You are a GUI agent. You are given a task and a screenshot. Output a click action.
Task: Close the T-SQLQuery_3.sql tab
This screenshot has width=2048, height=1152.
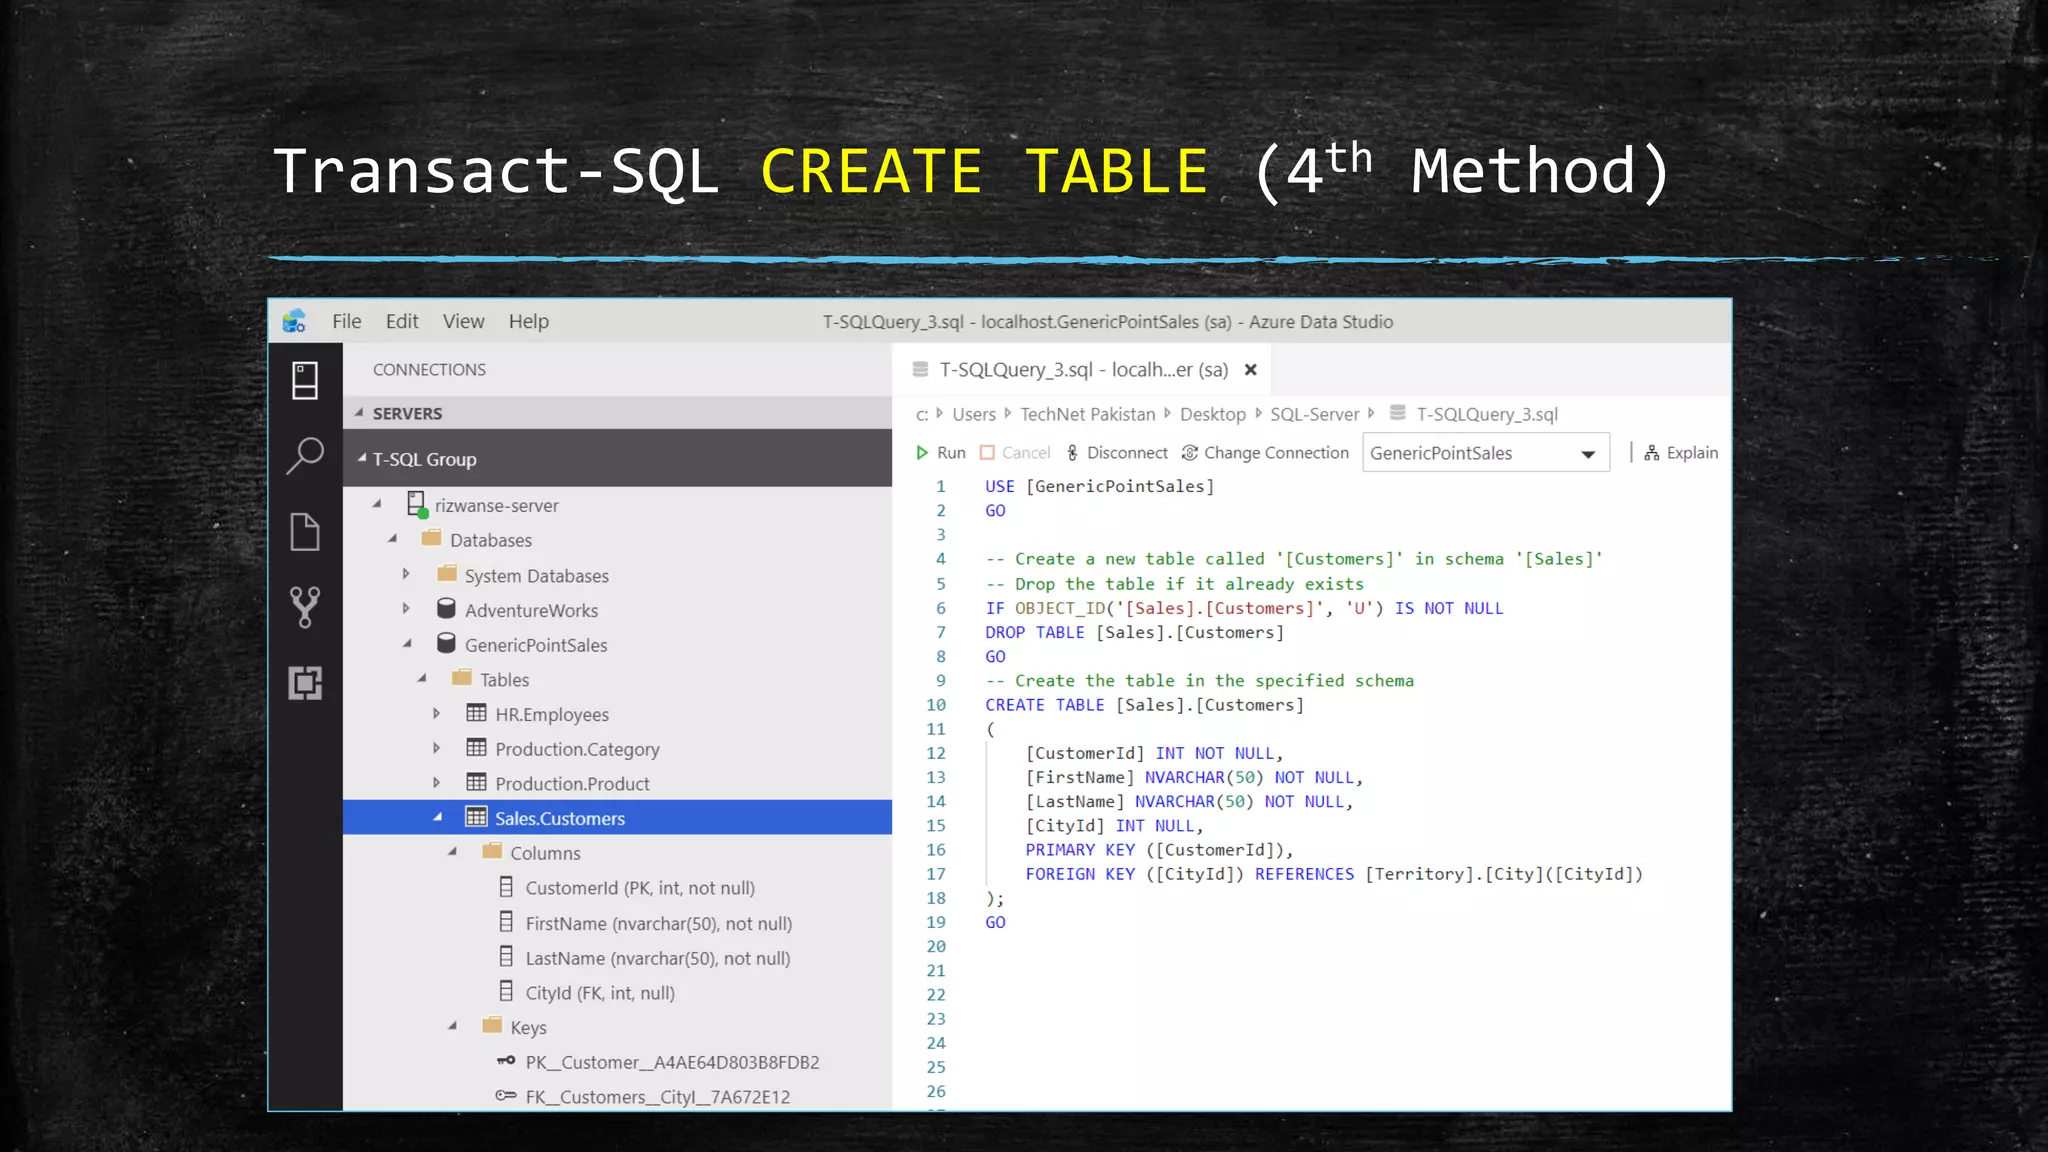1250,370
